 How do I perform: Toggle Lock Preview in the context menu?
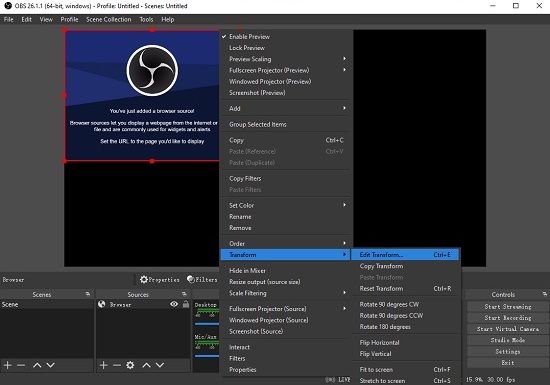(x=285, y=48)
